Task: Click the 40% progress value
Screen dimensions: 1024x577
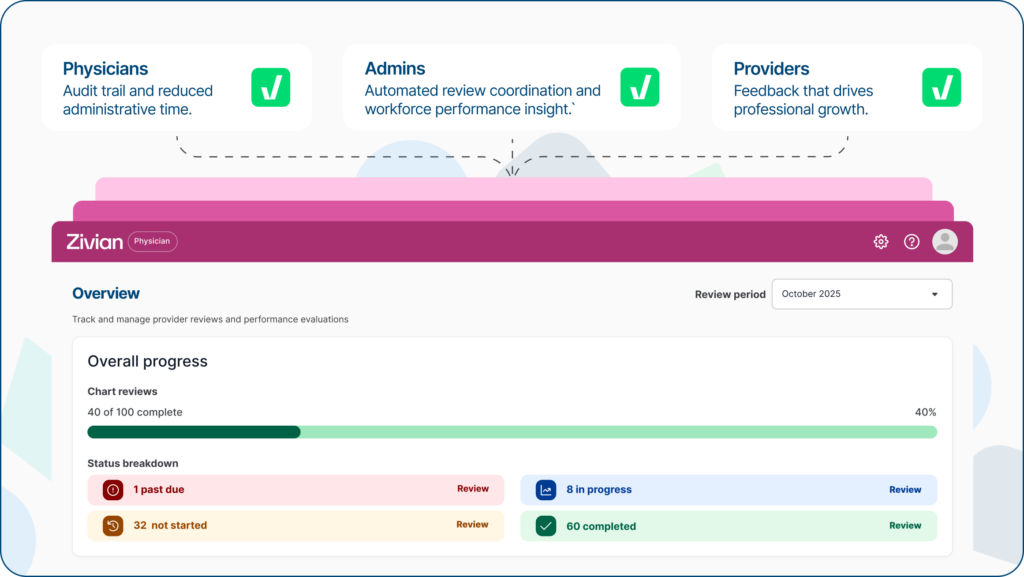Action: [925, 413]
